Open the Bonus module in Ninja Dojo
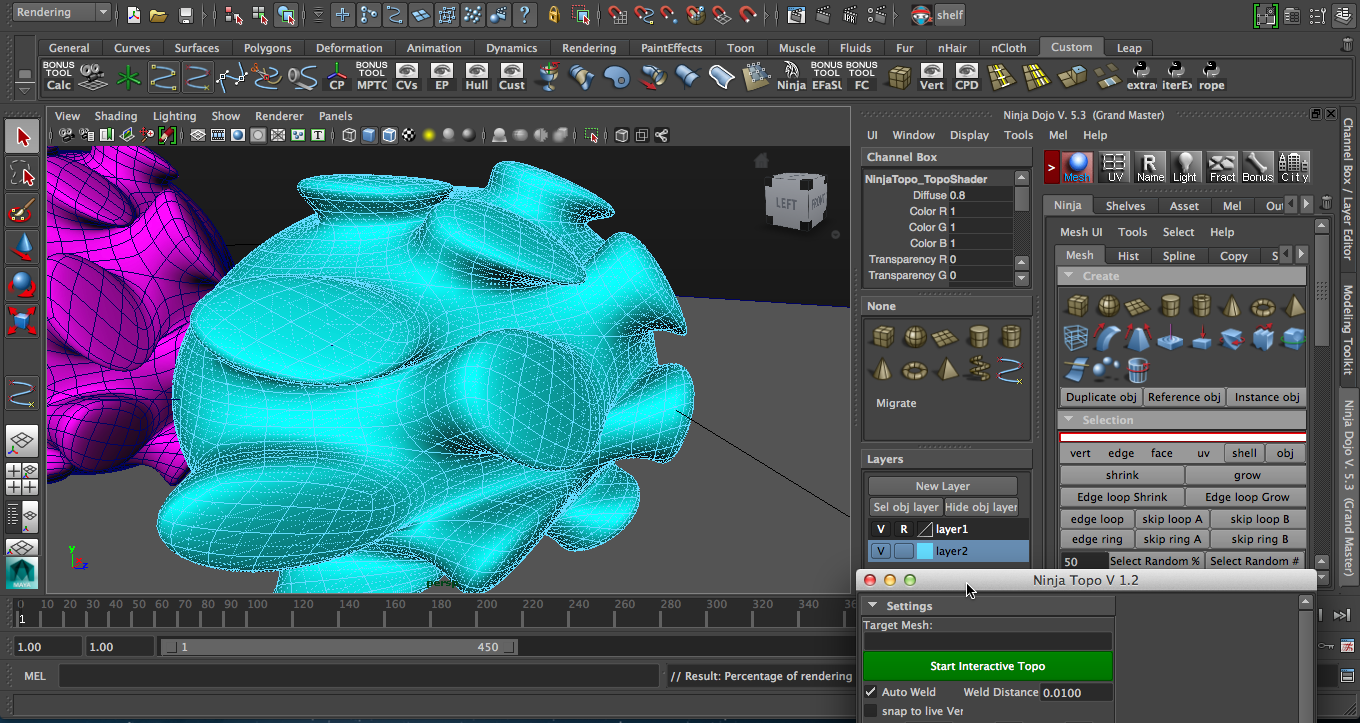The height and width of the screenshot is (723, 1360). coord(1258,167)
